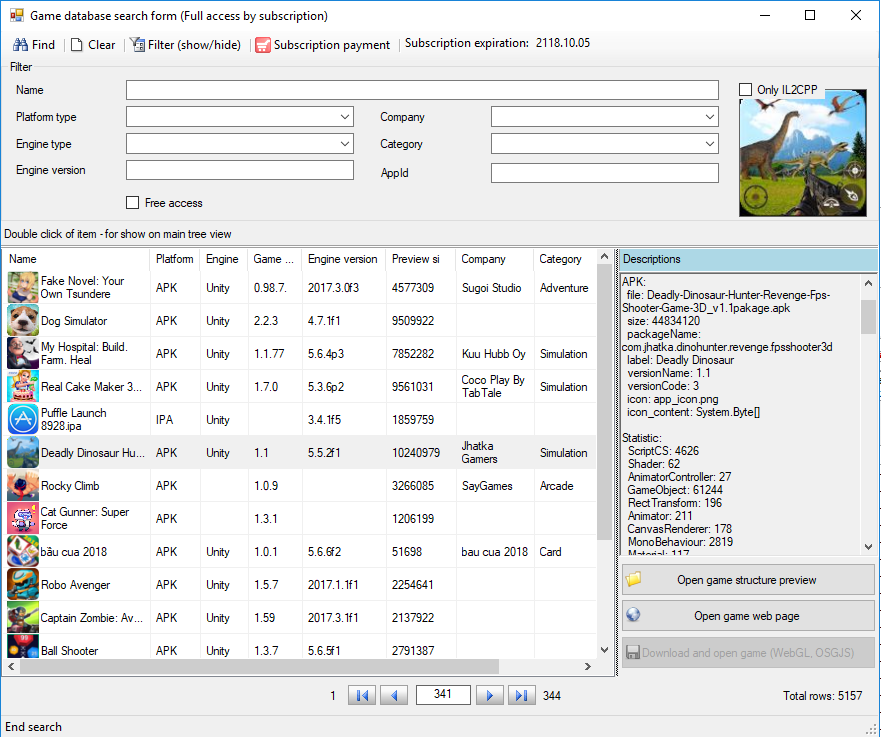The height and width of the screenshot is (737, 881).
Task: Click the Rocky Climb game icon
Action: (23, 486)
